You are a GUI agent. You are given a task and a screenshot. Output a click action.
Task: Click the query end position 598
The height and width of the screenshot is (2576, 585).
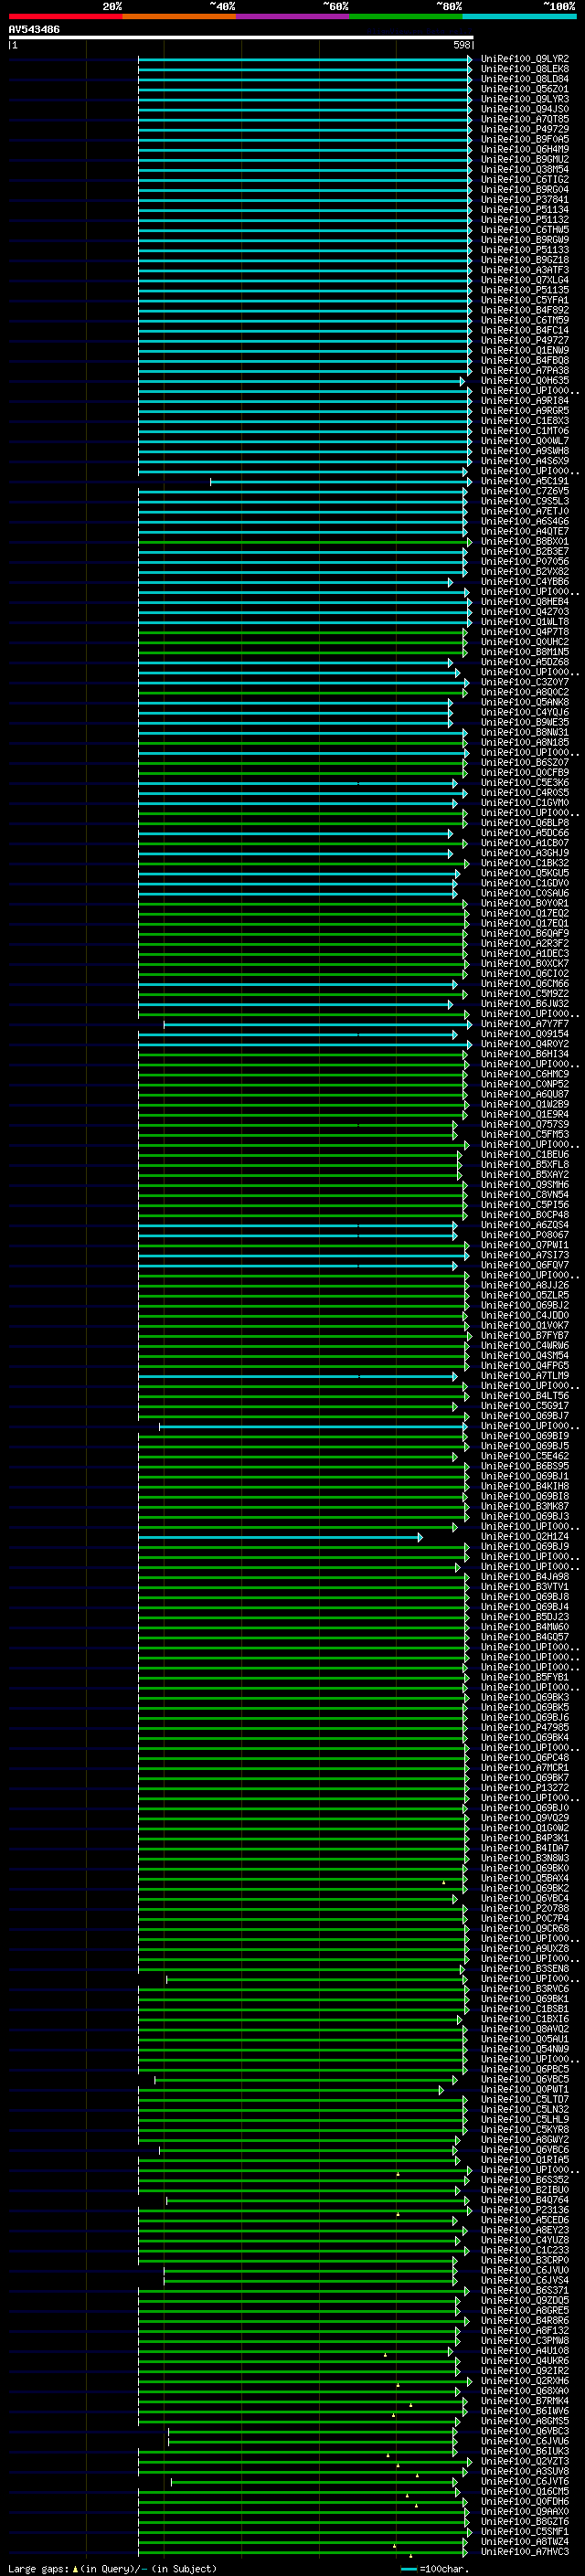point(462,46)
